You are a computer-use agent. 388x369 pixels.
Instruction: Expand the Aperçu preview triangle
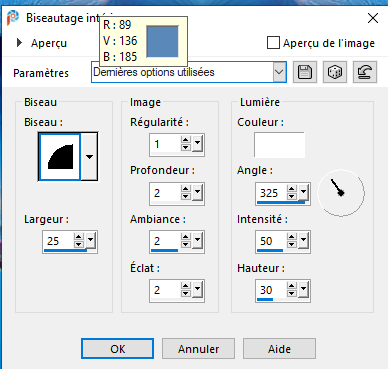(19, 43)
